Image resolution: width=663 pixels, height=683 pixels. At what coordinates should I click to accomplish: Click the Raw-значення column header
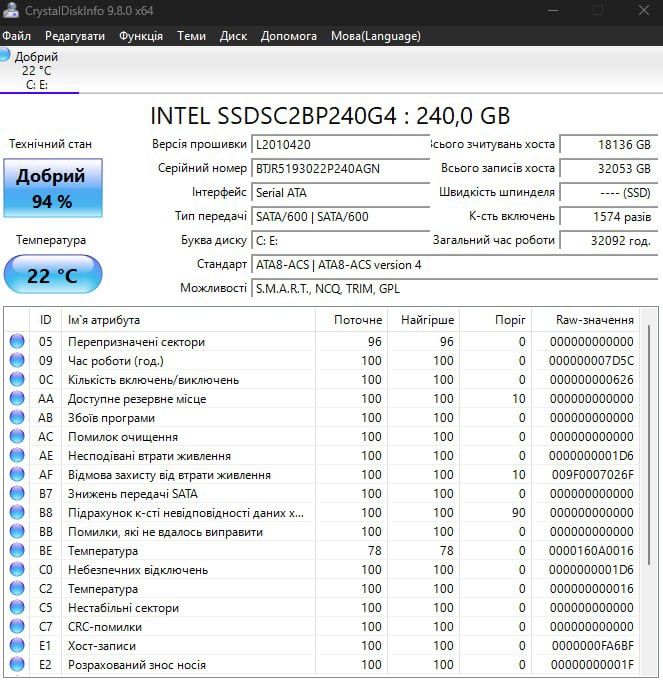click(585, 320)
